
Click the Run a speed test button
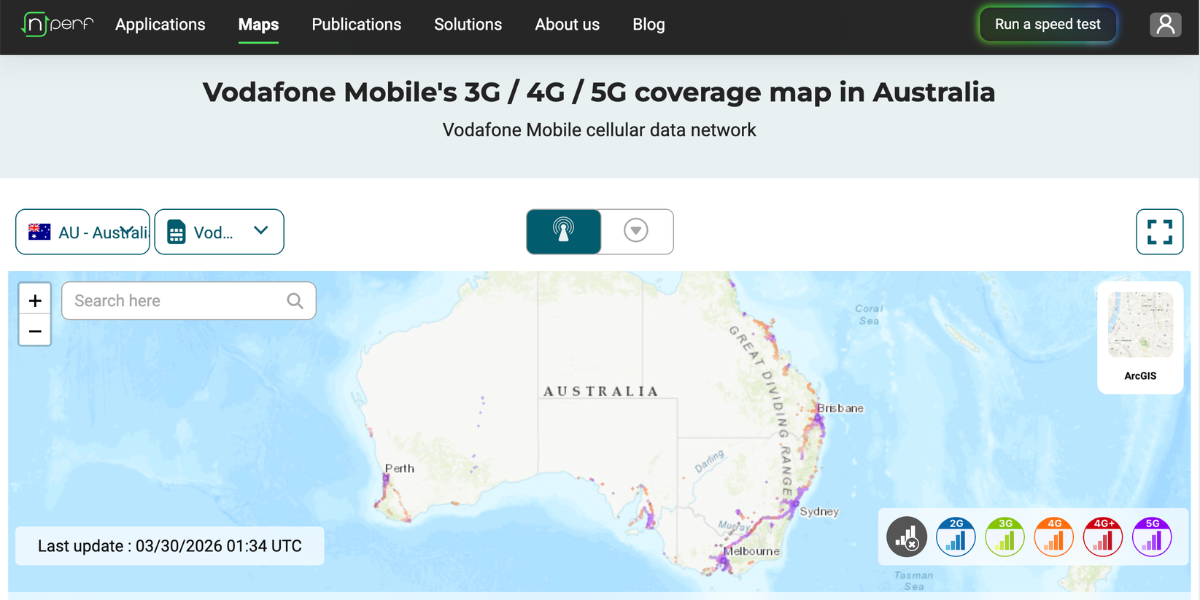coord(1047,24)
